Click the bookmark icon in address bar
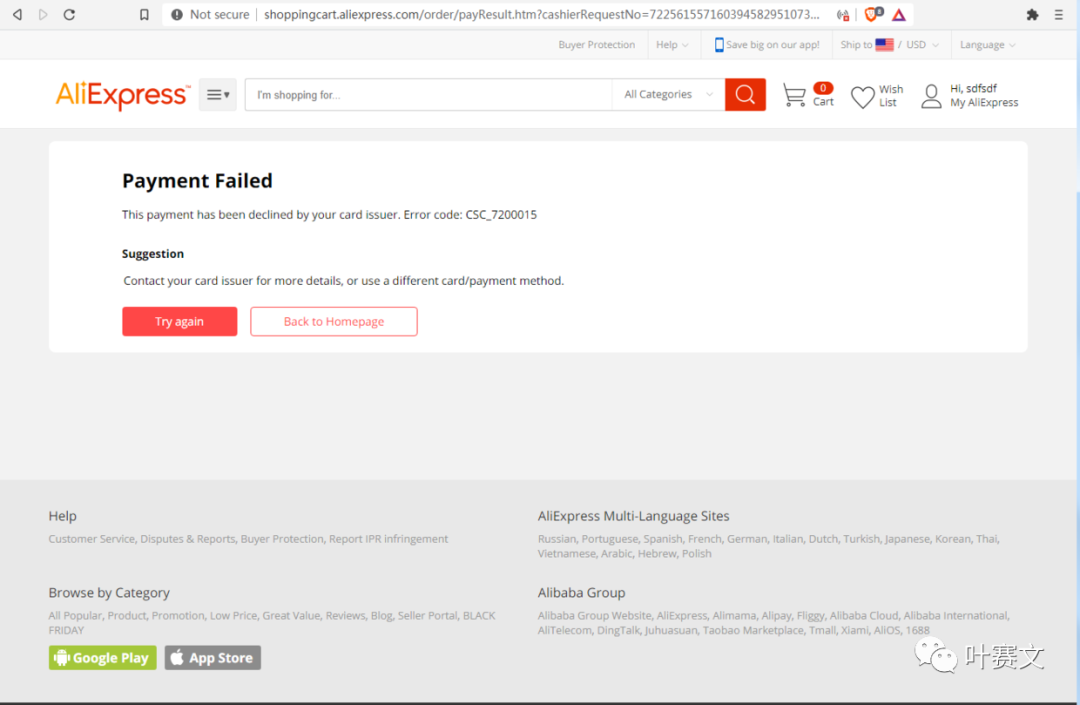Viewport: 1080px width, 705px height. pyautogui.click(x=144, y=15)
